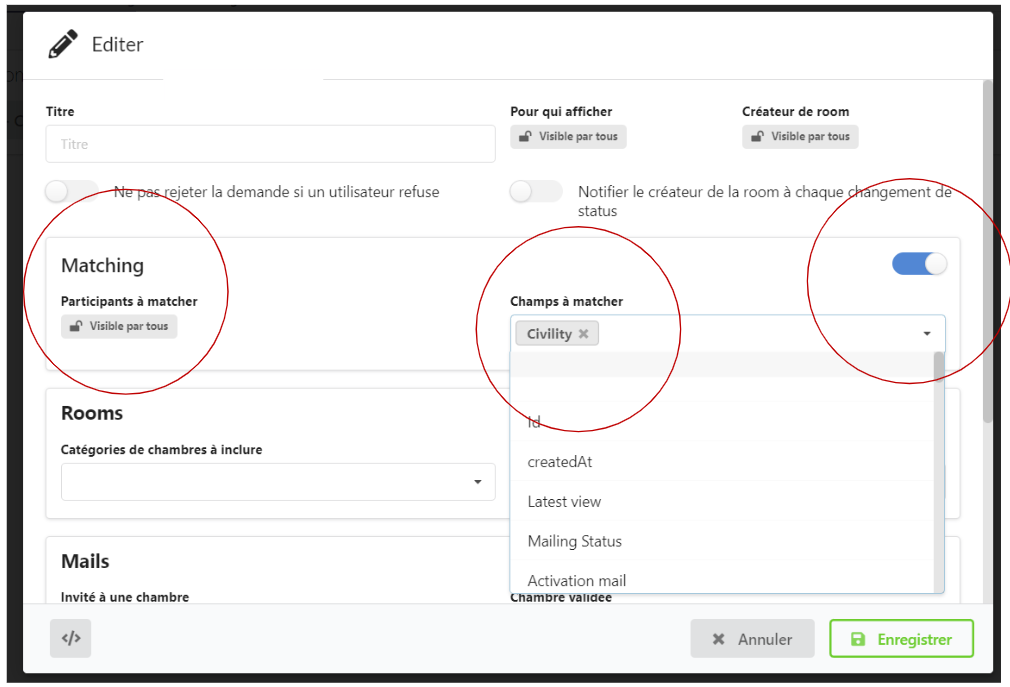Image resolution: width=1010 pixels, height=687 pixels.
Task: Click inside the Titre text field
Action: (270, 144)
